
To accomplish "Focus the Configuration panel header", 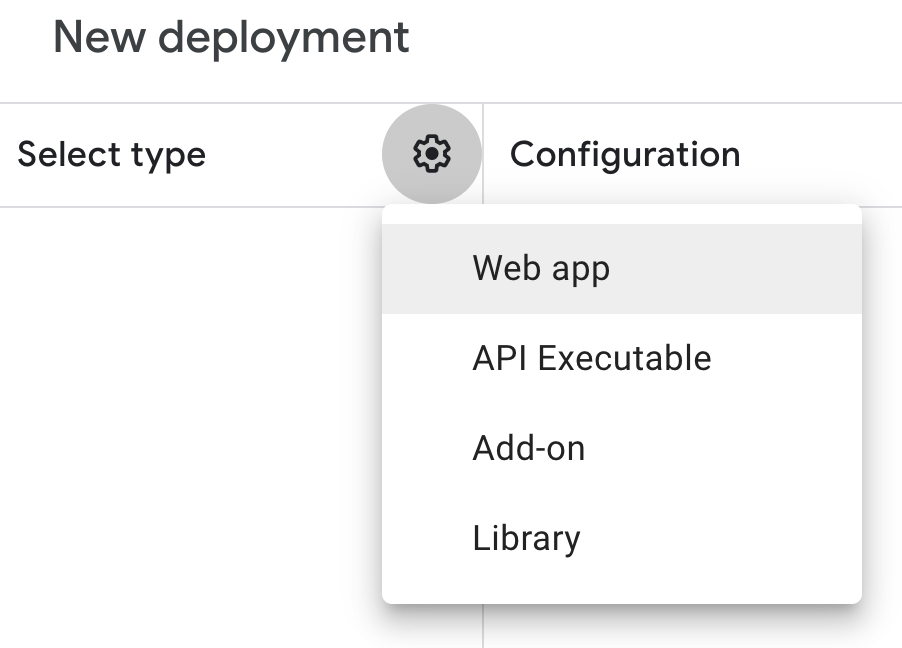I will coord(625,155).
